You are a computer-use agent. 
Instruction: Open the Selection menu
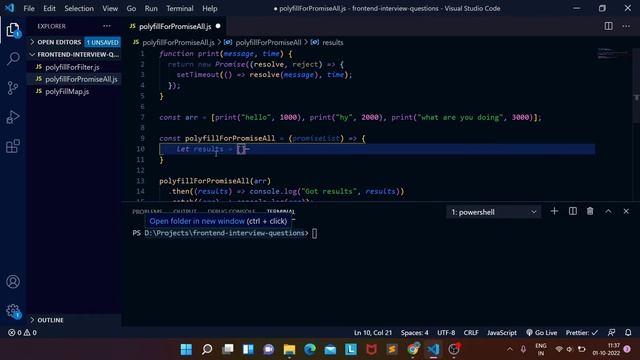click(x=79, y=8)
